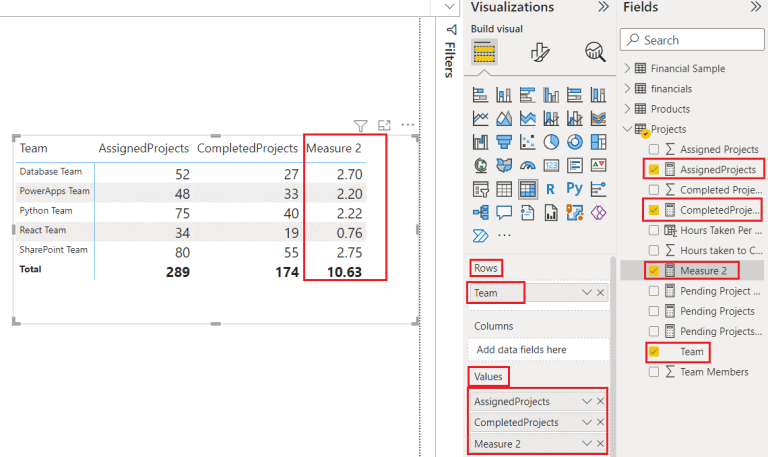
Task: Select the treemap visual
Action: click(x=599, y=142)
